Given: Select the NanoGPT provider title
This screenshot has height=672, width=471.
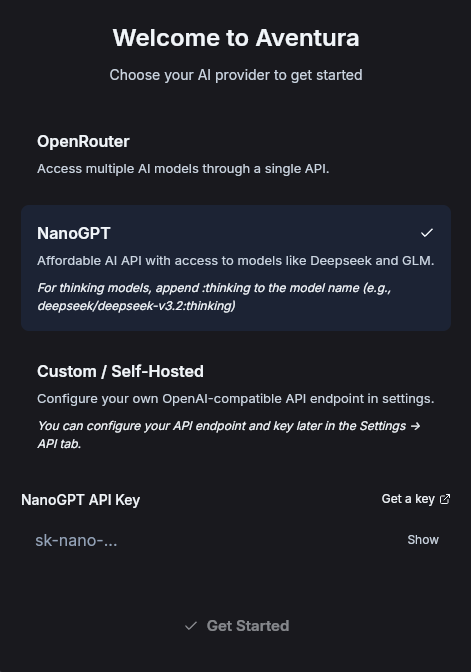Looking at the screenshot, I should pos(74,233).
